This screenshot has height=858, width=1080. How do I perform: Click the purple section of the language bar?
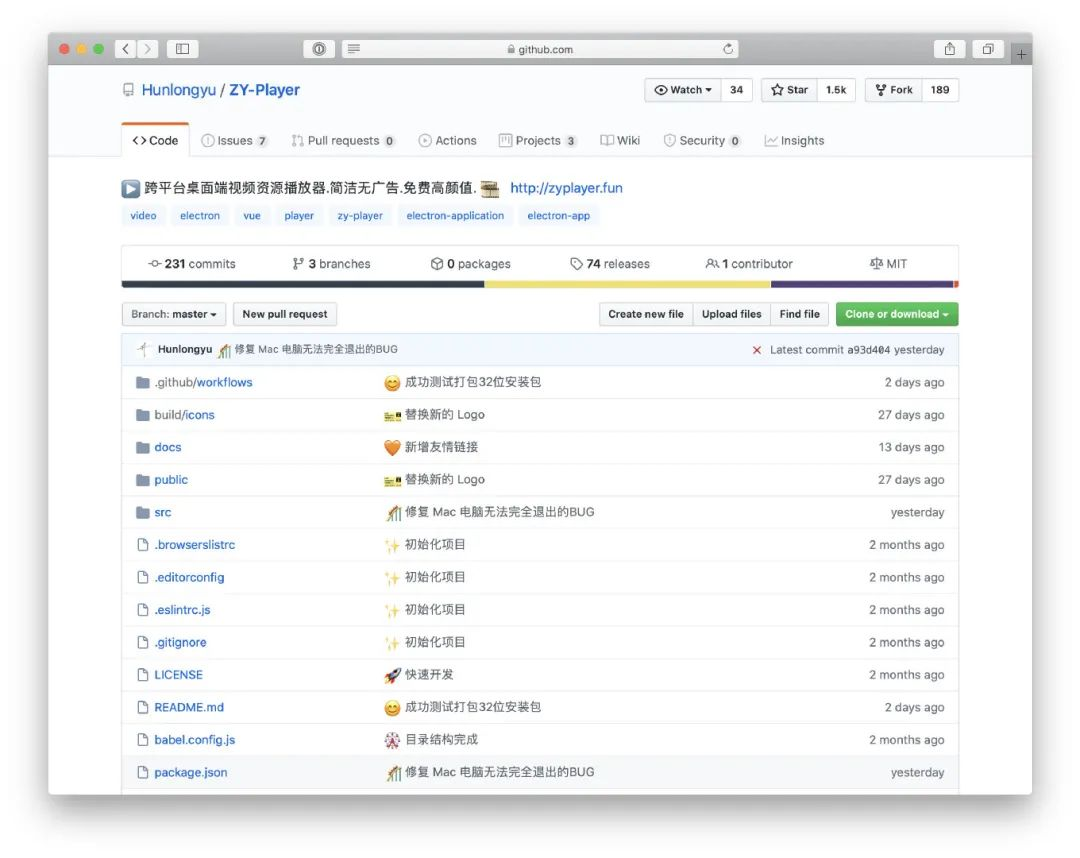pyautogui.click(x=862, y=284)
